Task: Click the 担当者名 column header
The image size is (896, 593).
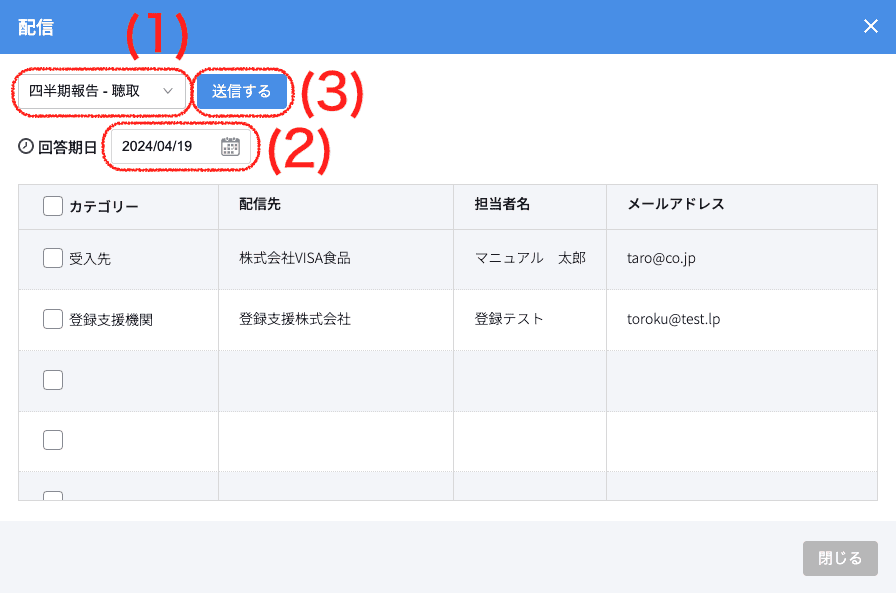Action: coord(502,205)
